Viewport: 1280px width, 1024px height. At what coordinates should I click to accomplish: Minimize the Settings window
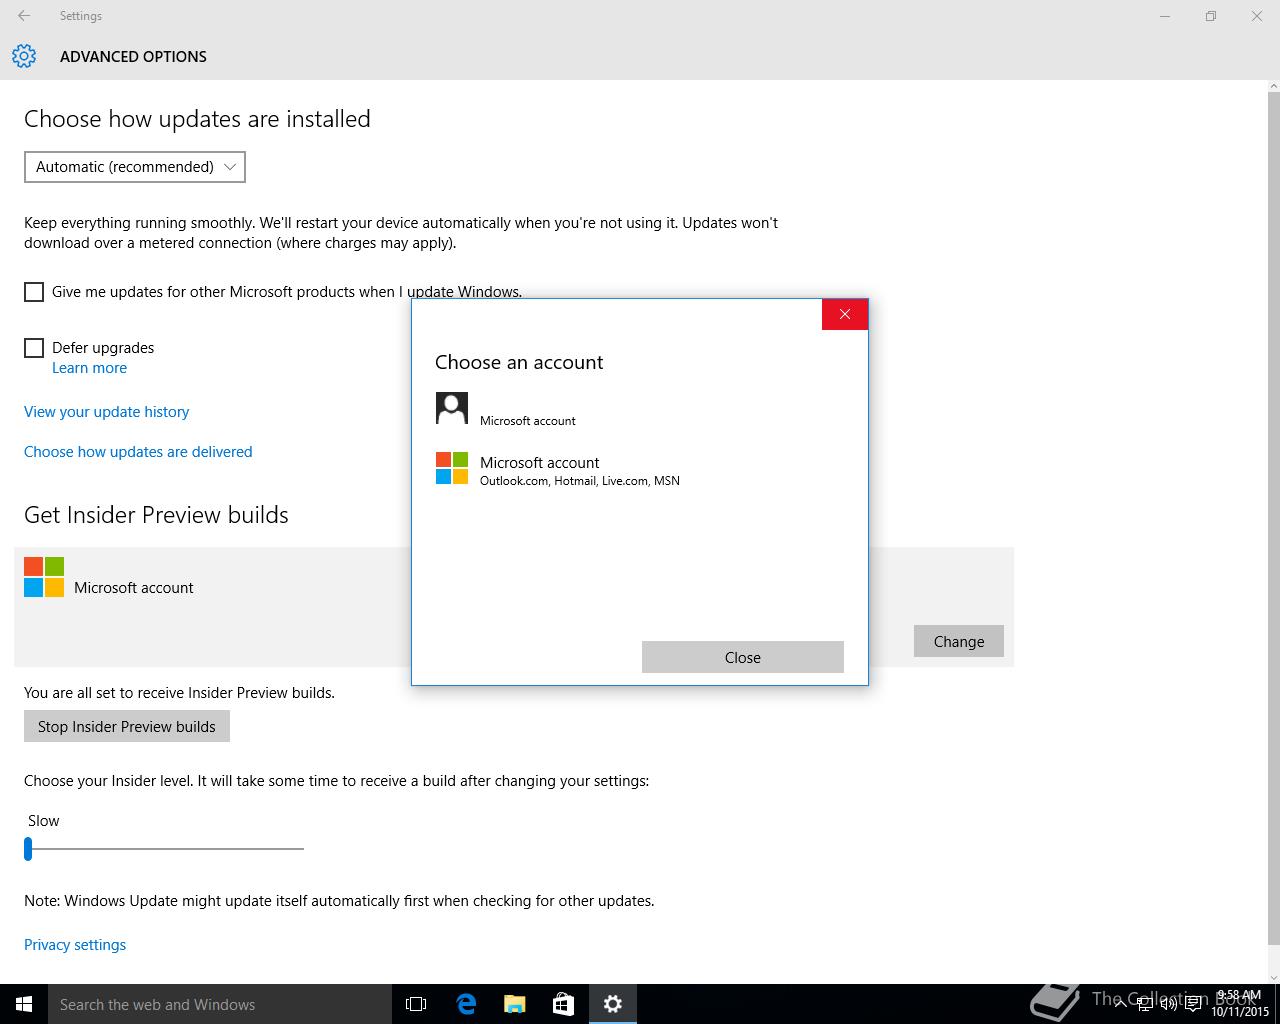pos(1165,16)
